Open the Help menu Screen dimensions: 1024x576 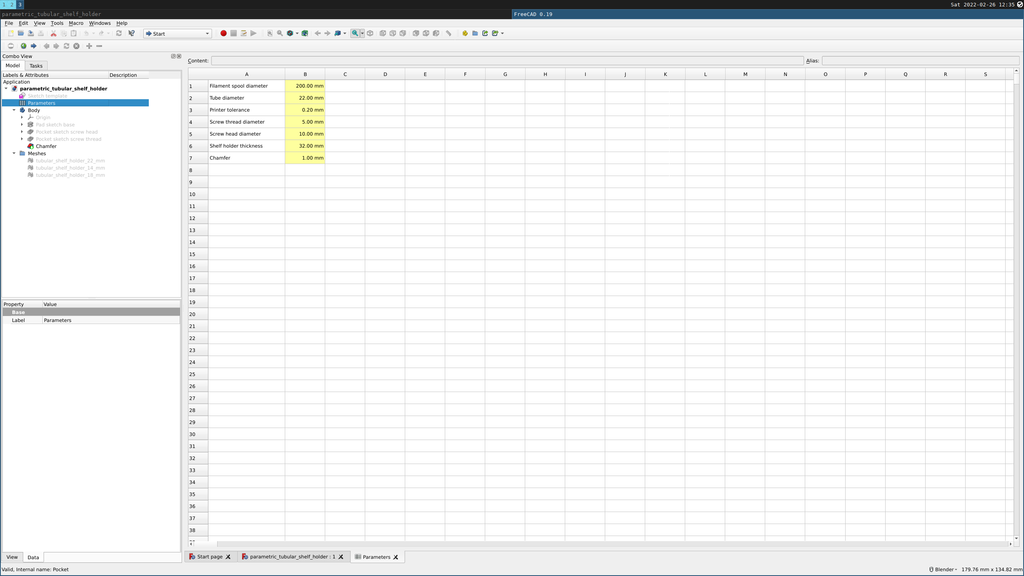(x=121, y=23)
